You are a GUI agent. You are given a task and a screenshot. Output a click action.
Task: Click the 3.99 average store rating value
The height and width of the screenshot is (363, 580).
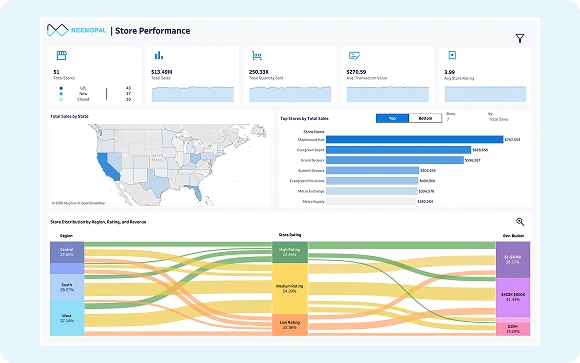point(449,72)
